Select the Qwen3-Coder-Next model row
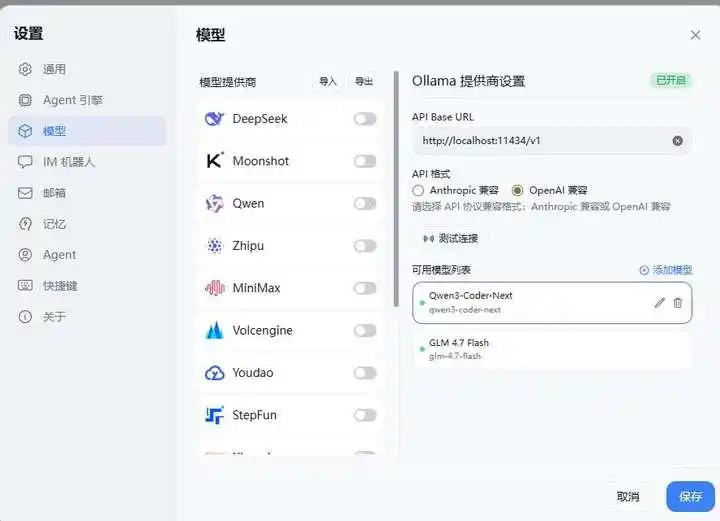The width and height of the screenshot is (720, 521). (552, 303)
